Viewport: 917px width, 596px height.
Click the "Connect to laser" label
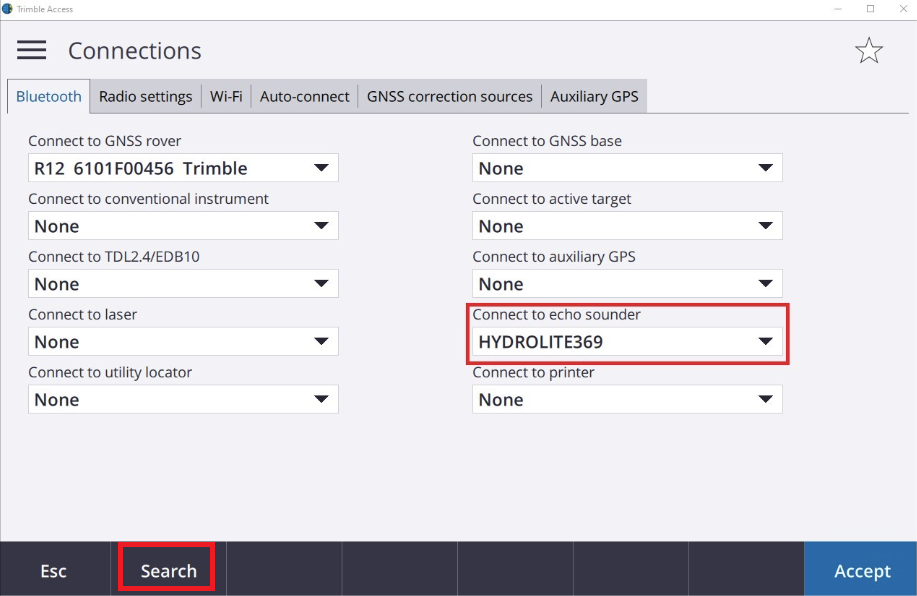(82, 315)
